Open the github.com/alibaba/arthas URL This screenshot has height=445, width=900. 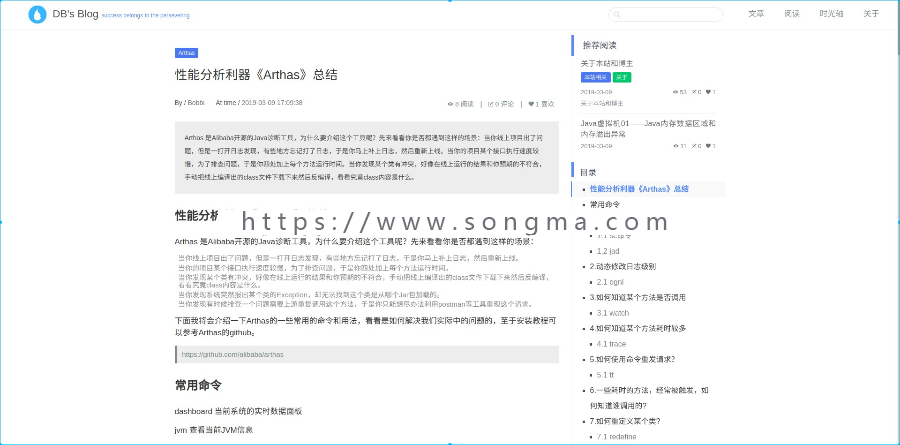pos(232,354)
